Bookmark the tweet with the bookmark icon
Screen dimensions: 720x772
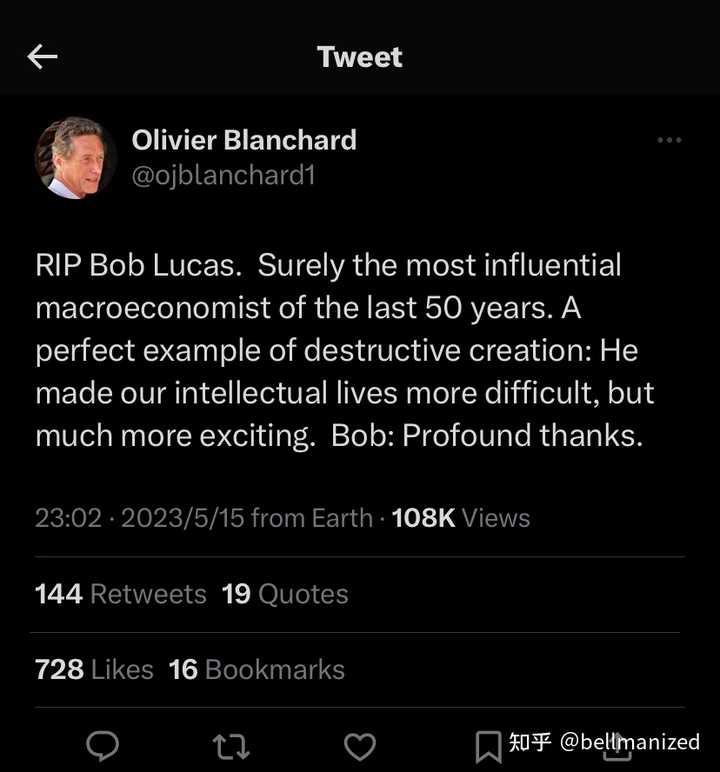[488, 745]
